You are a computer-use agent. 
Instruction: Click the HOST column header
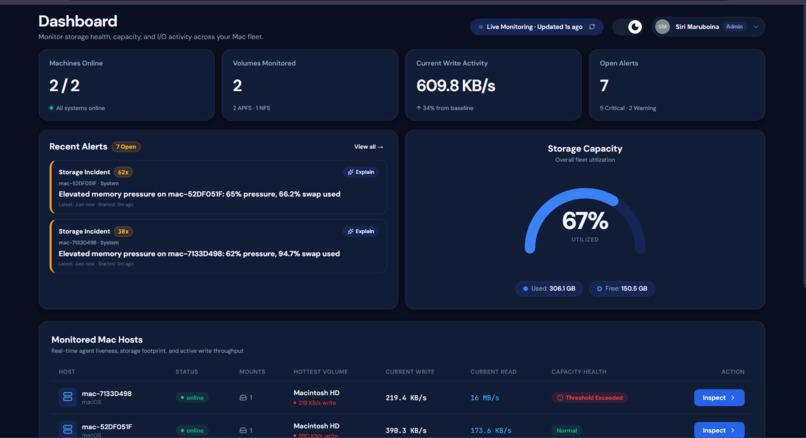pyautogui.click(x=67, y=372)
